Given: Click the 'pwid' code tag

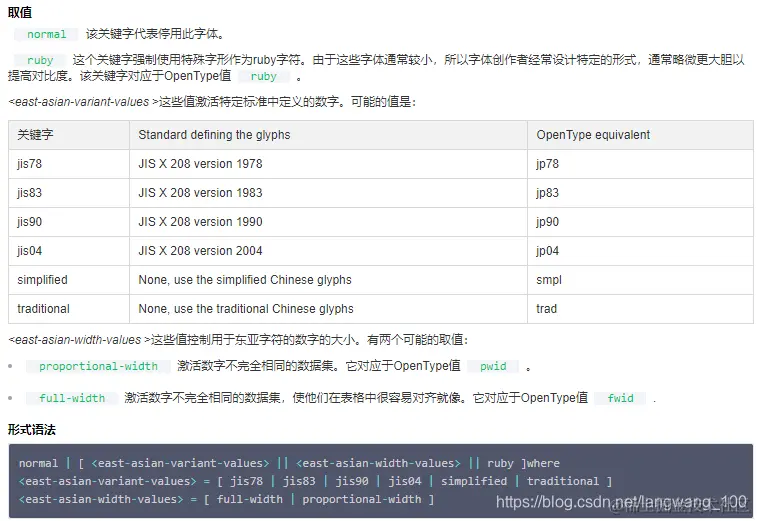Looking at the screenshot, I should point(493,366).
